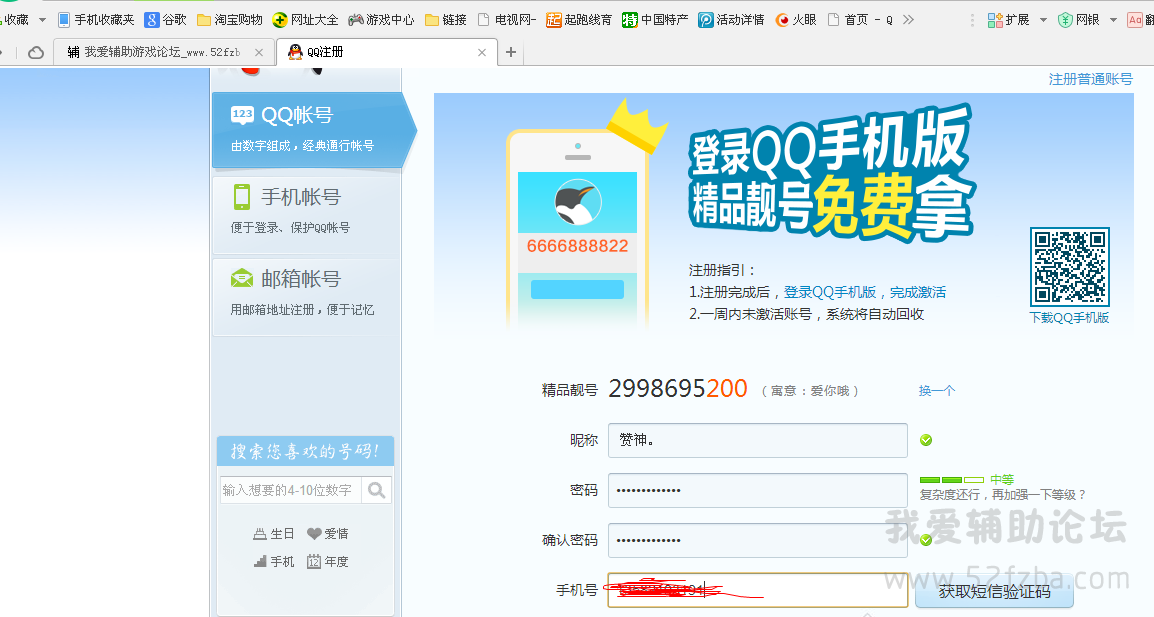
Task: Open the 网银 online banking tool
Action: (1078, 20)
